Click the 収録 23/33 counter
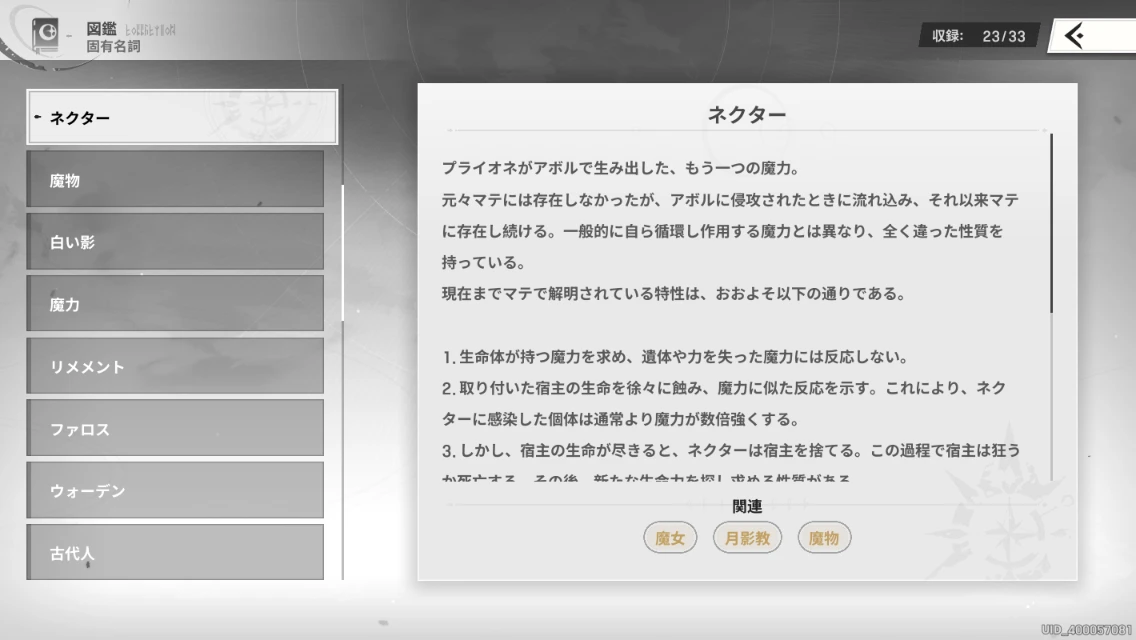Viewport: 1136px width, 640px height. point(978,36)
